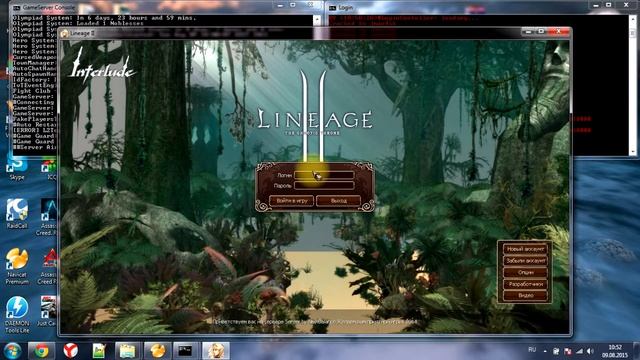
Task: Open the Navicat Premium desktop shortcut
Action: [17, 265]
